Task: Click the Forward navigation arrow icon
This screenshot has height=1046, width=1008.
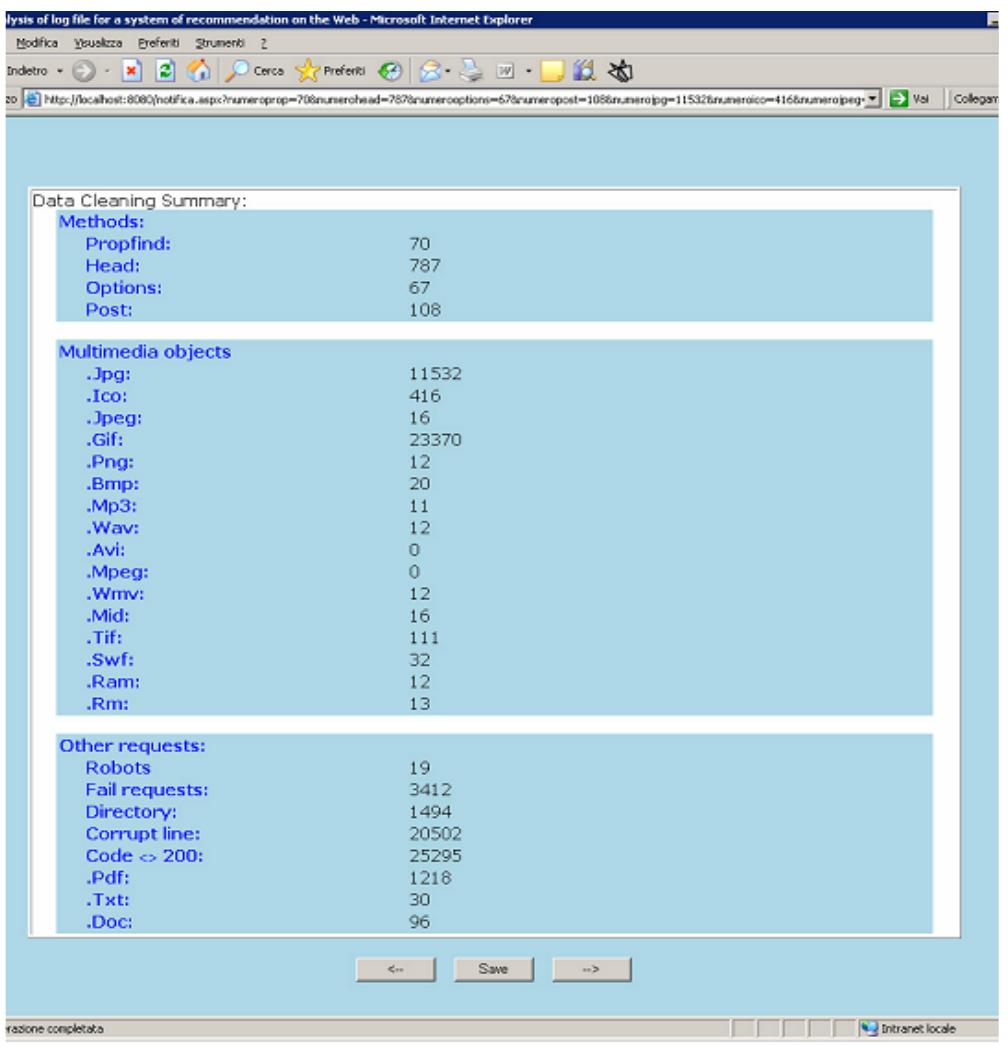Action: (83, 71)
